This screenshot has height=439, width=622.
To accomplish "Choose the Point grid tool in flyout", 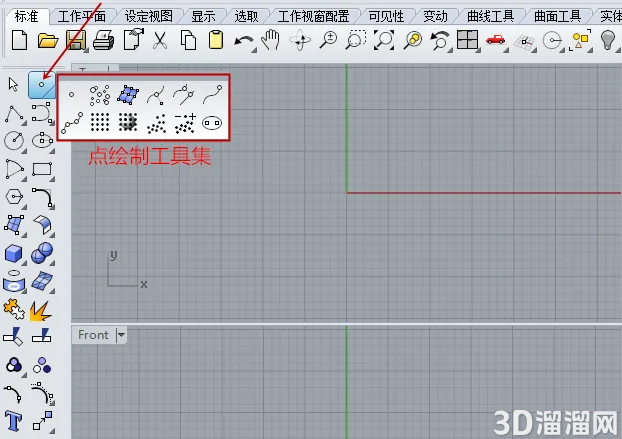I will 100,122.
